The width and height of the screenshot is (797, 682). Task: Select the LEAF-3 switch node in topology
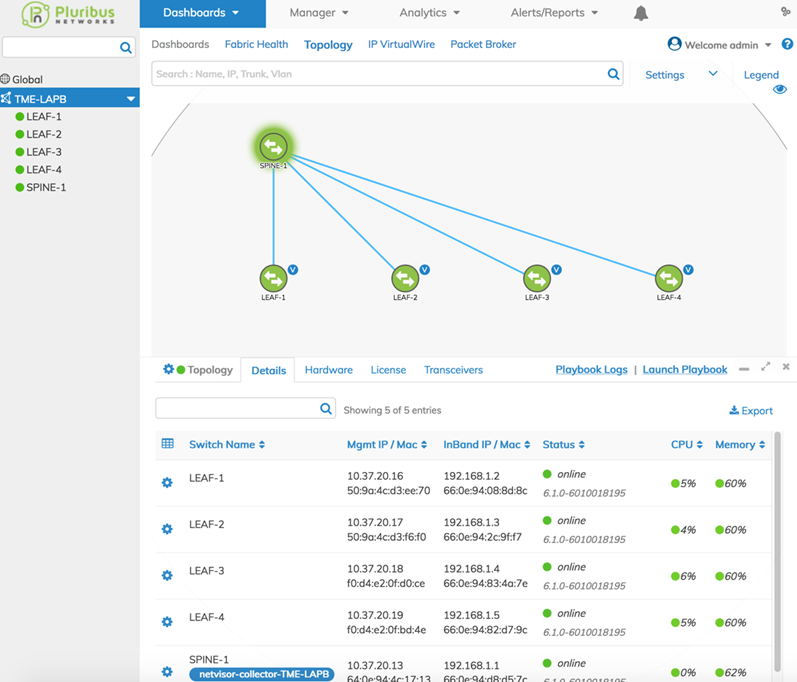tap(537, 278)
